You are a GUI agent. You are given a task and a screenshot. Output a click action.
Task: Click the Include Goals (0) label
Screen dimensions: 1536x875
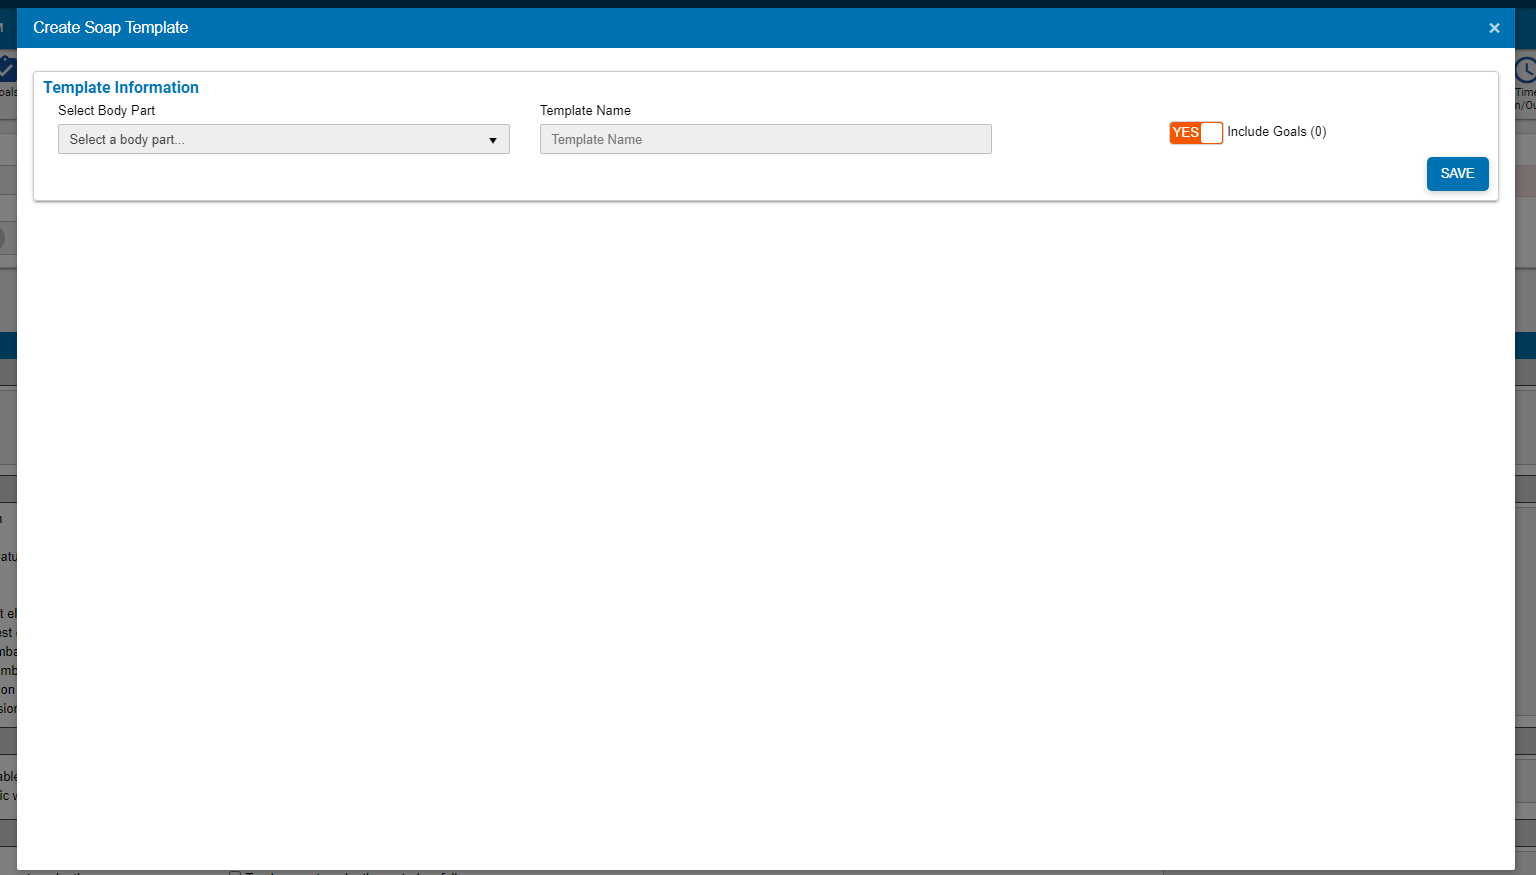pos(1276,132)
